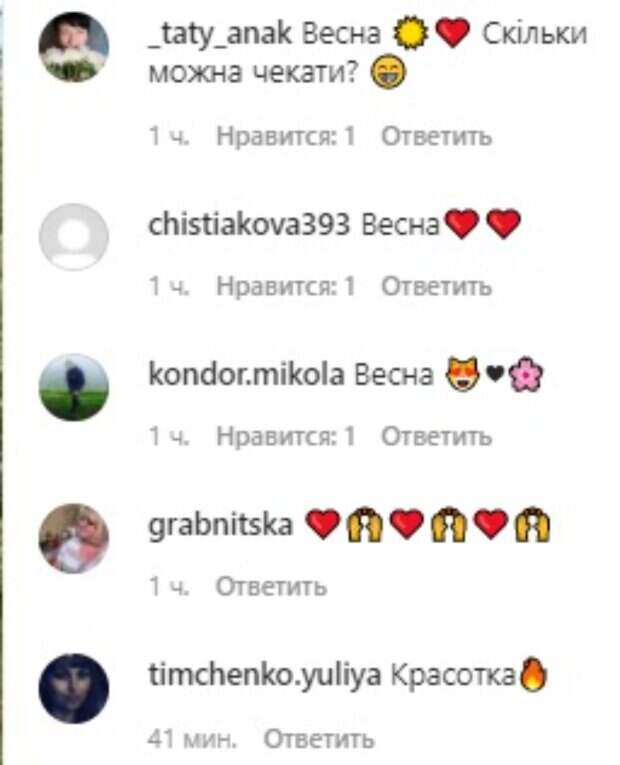
Task: Click the timchenko.yuliya username
Action: tap(264, 676)
